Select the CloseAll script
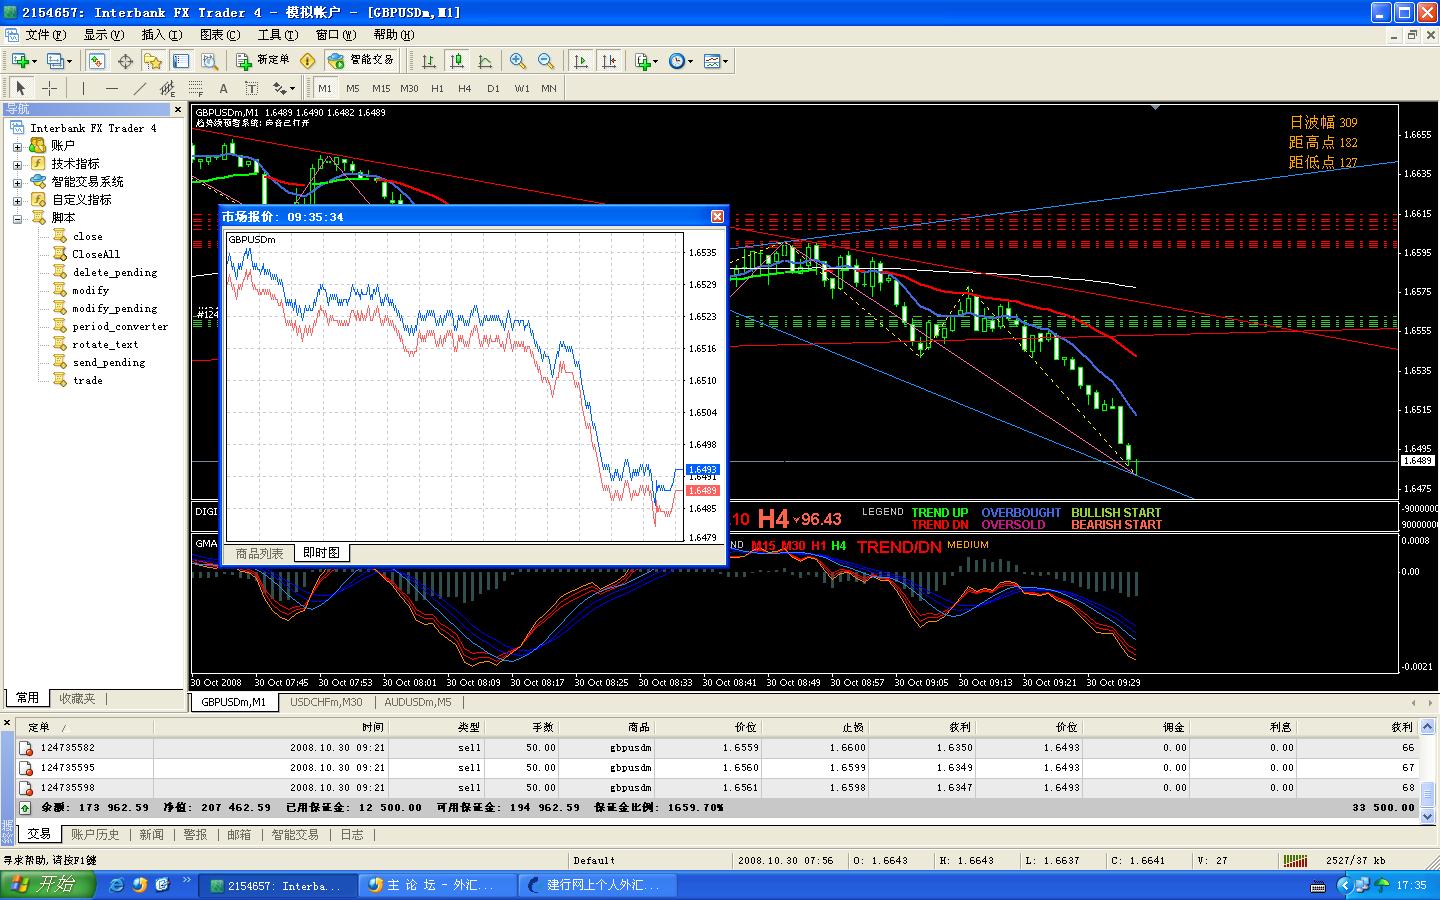The height and width of the screenshot is (900, 1440). (x=95, y=254)
